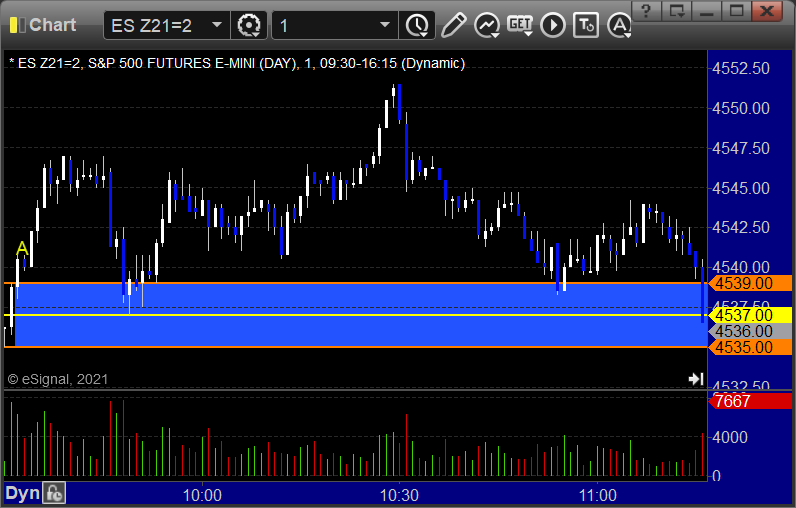796x508 pixels.
Task: Click the 4547.50 price axis label
Action: click(x=741, y=148)
